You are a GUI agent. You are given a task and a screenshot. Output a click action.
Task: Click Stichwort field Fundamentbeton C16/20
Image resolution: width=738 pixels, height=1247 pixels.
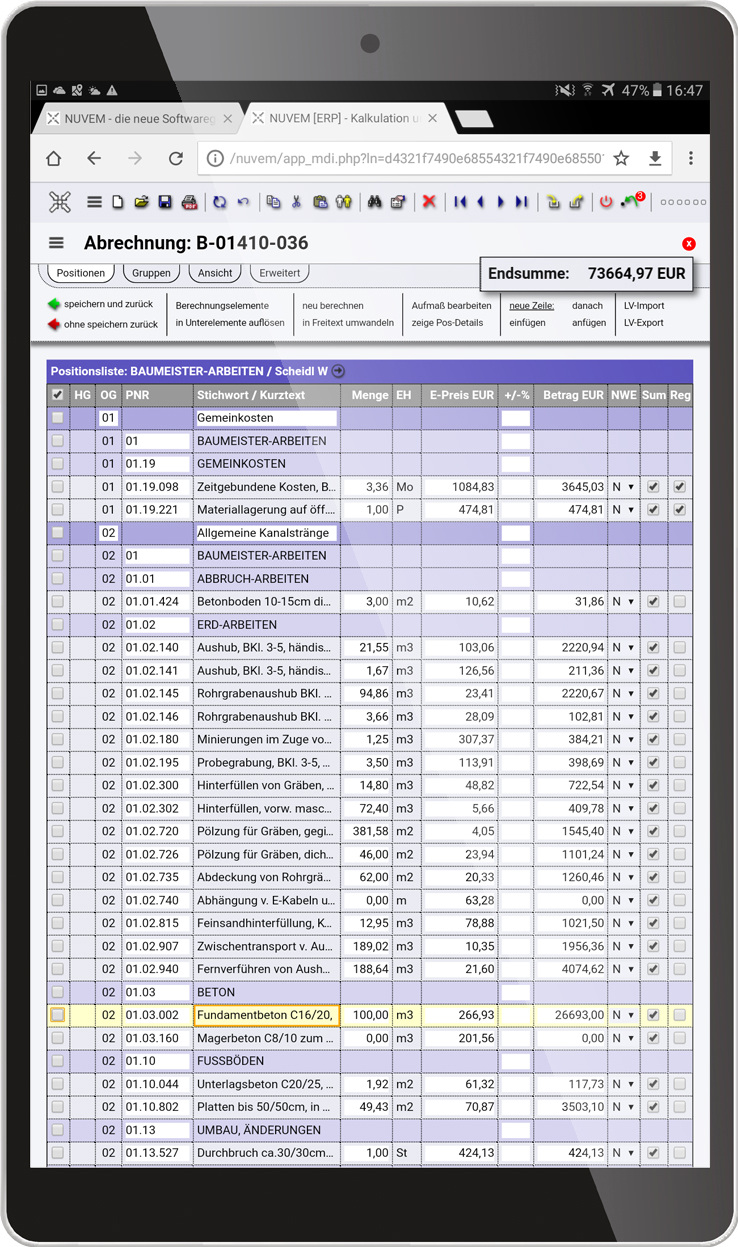267,1015
